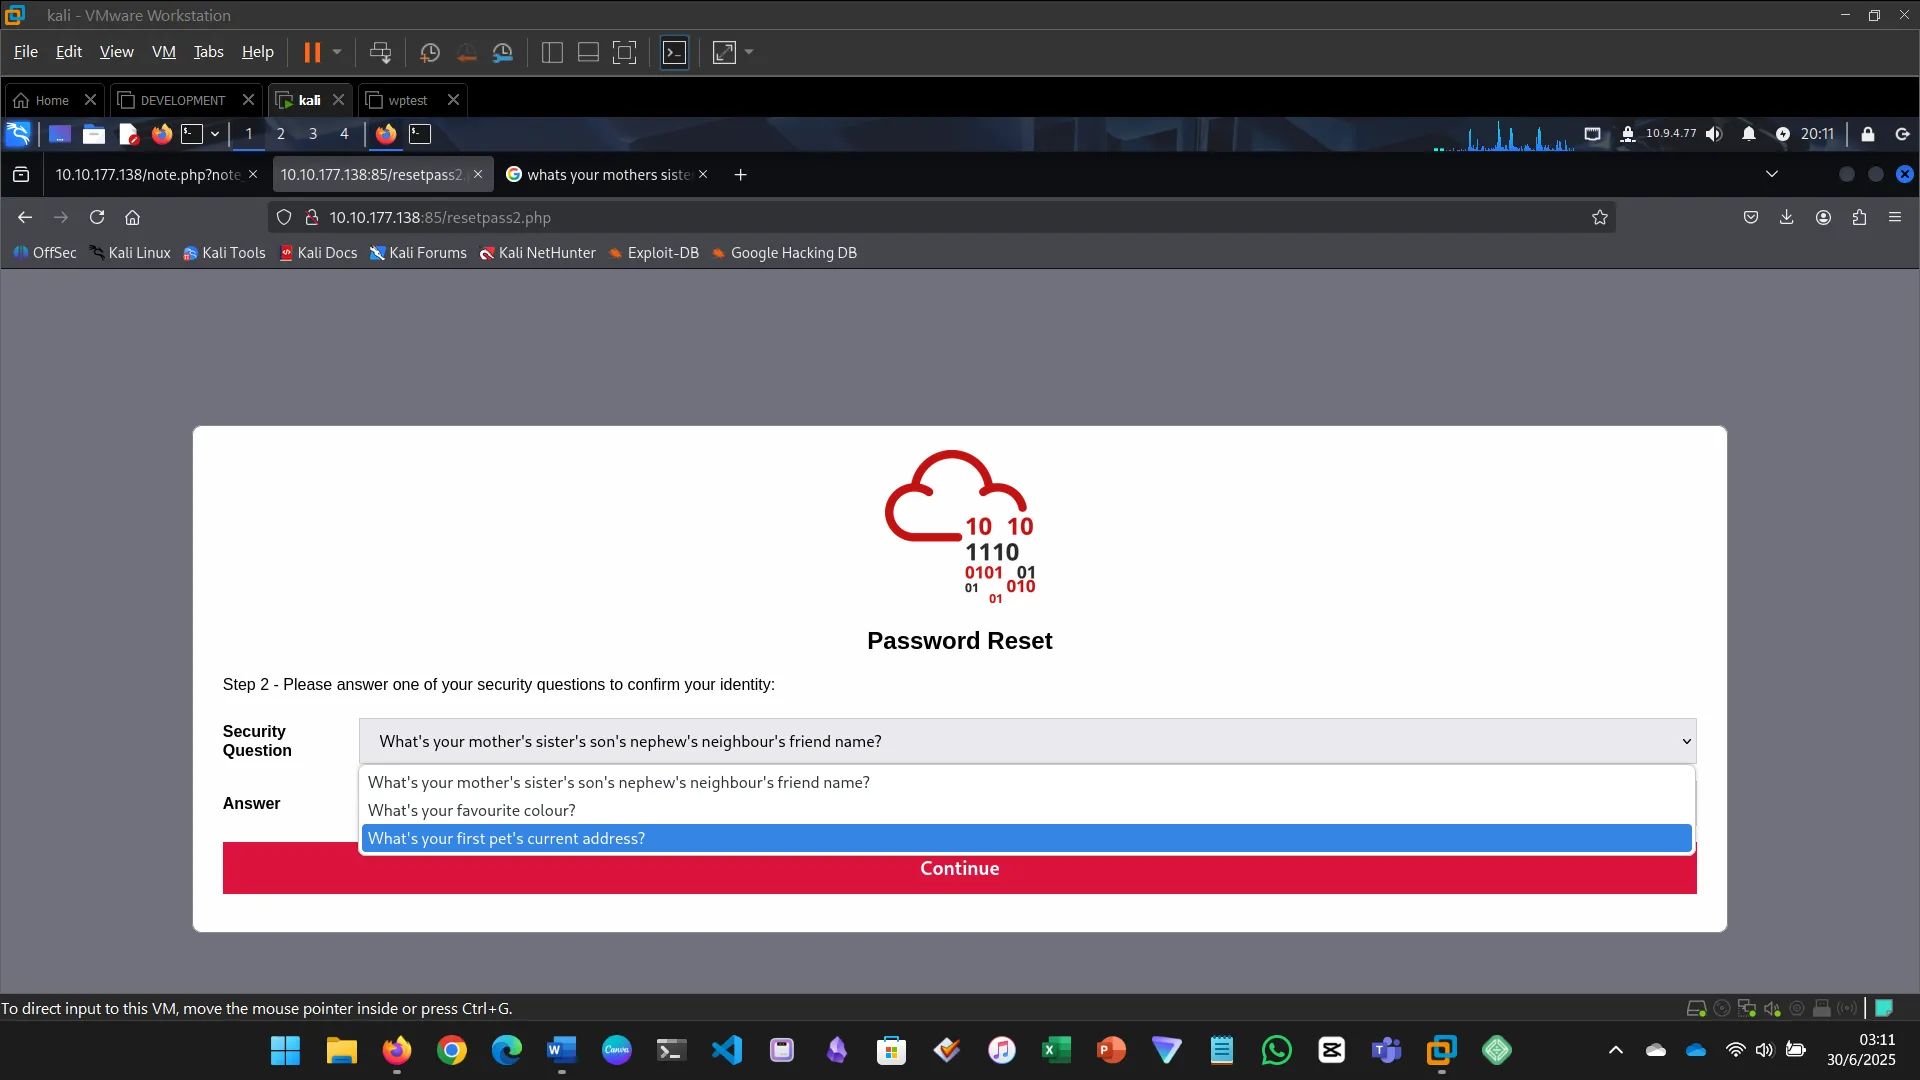Open Firefox downloads panel icon
The height and width of the screenshot is (1080, 1920).
pos(1786,217)
